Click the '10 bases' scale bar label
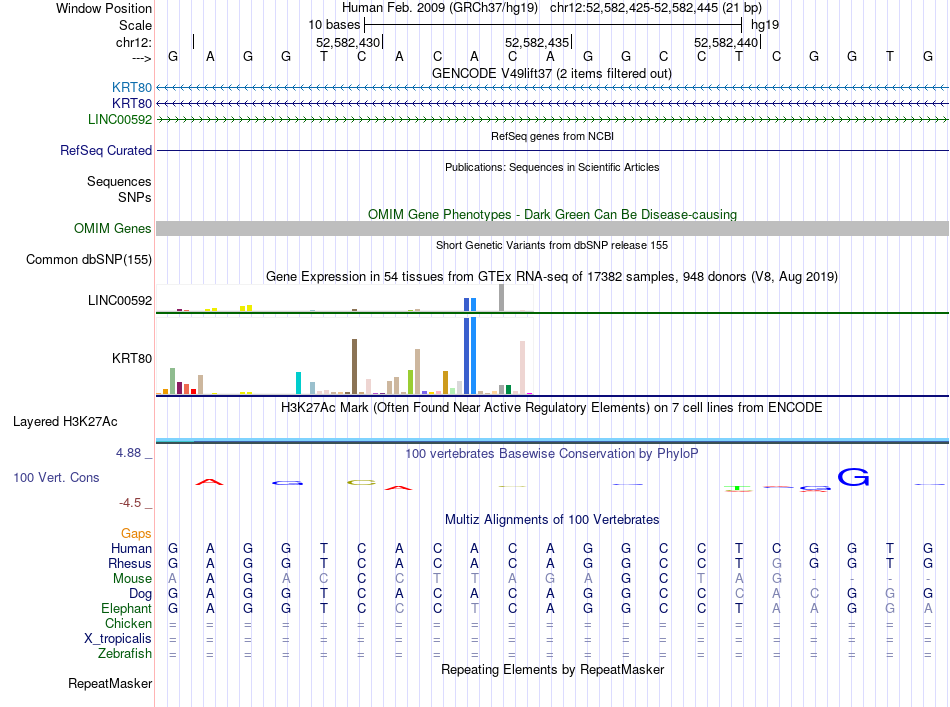This screenshot has height=707, width=950. [334, 25]
